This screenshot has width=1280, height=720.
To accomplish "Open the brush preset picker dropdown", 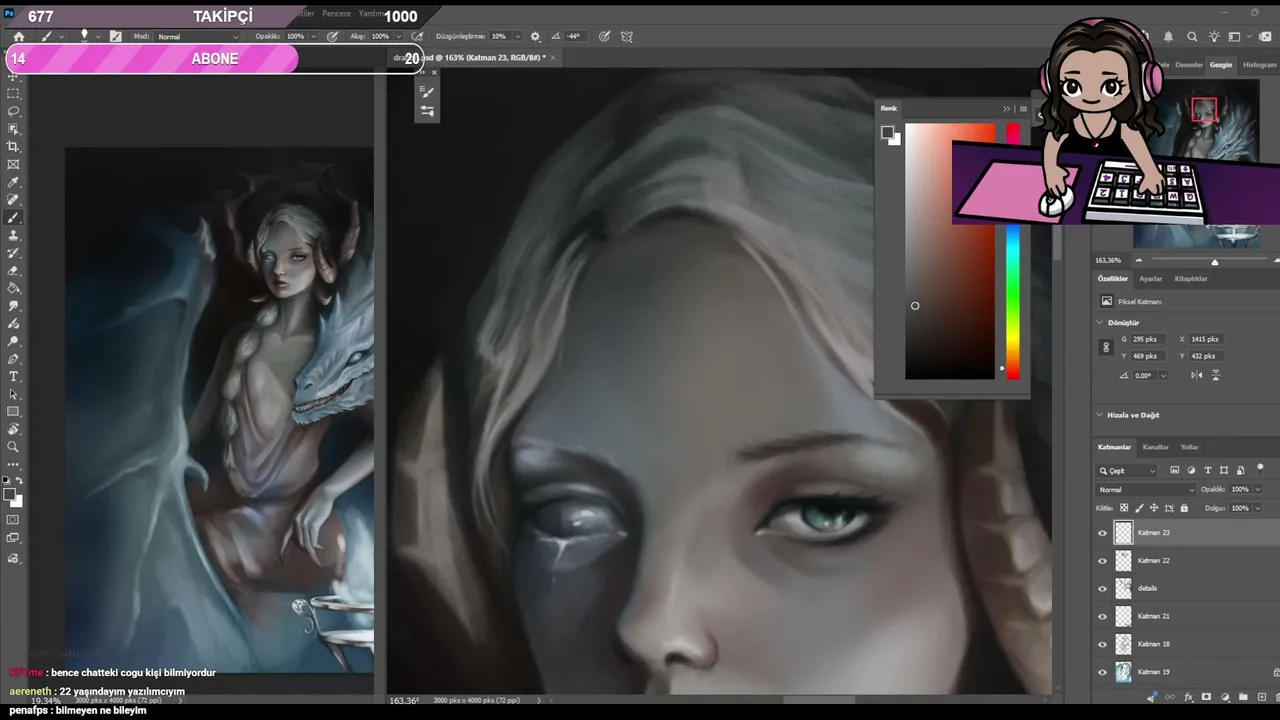I will coord(98,37).
